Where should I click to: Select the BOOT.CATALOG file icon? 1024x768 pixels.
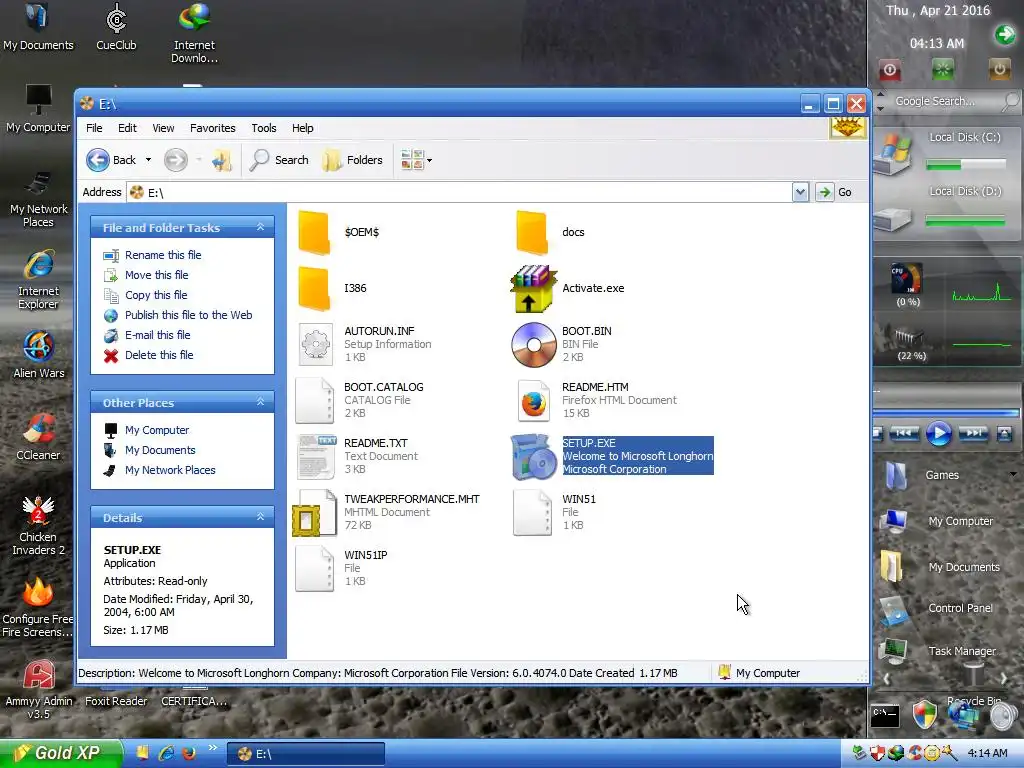(314, 400)
